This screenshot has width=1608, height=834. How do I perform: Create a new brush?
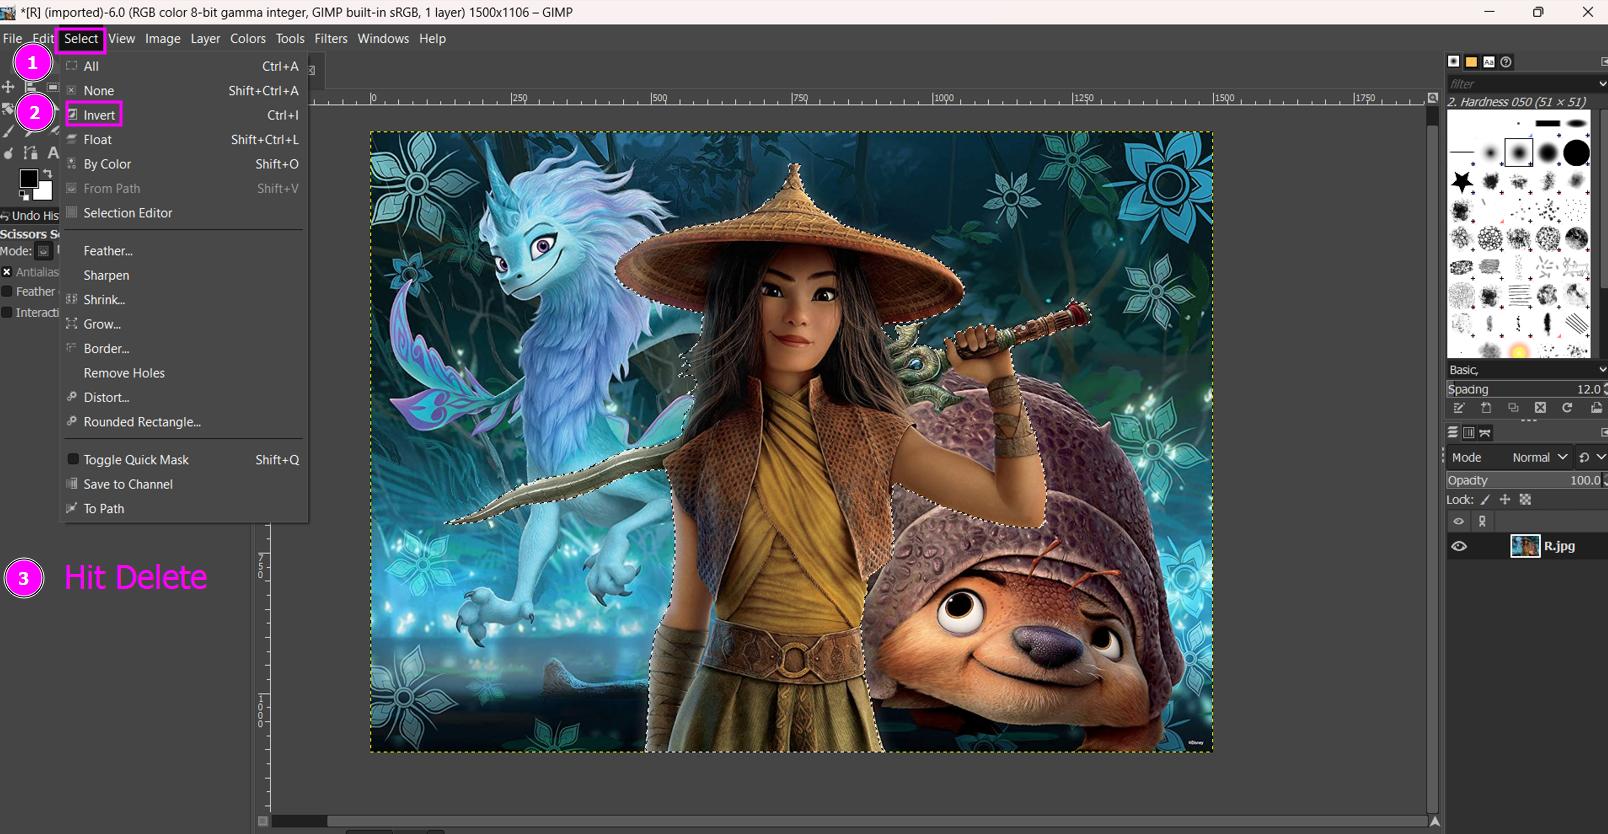pos(1486,408)
